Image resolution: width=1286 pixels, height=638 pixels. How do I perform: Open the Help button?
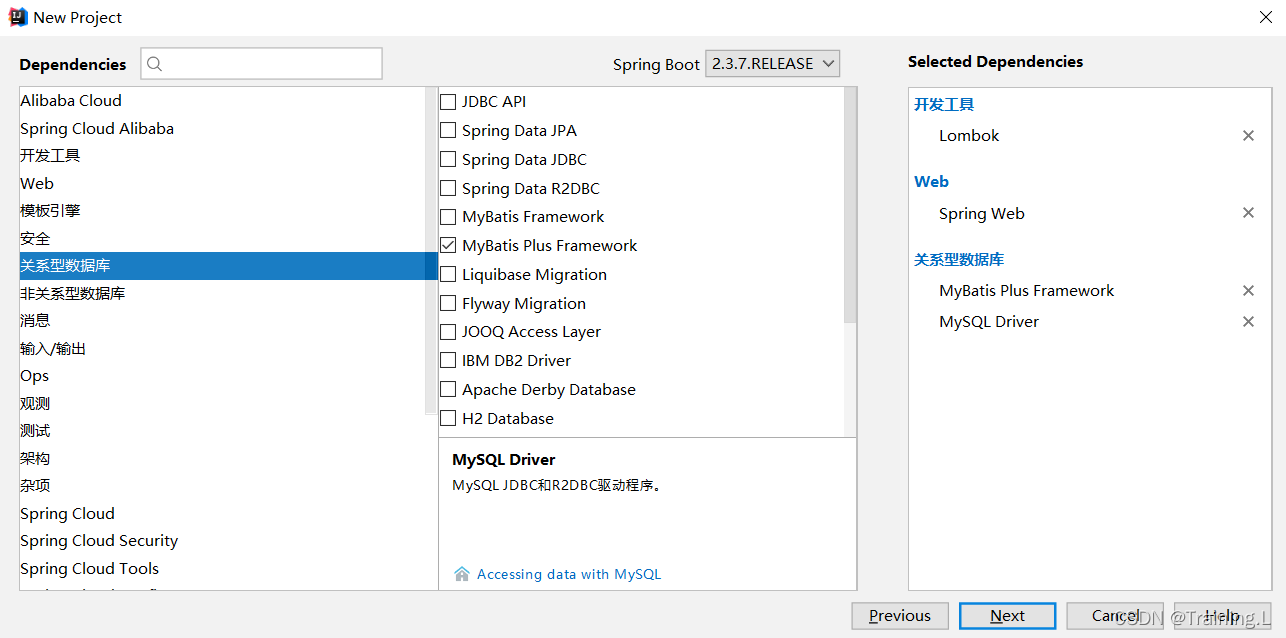coord(1222,616)
